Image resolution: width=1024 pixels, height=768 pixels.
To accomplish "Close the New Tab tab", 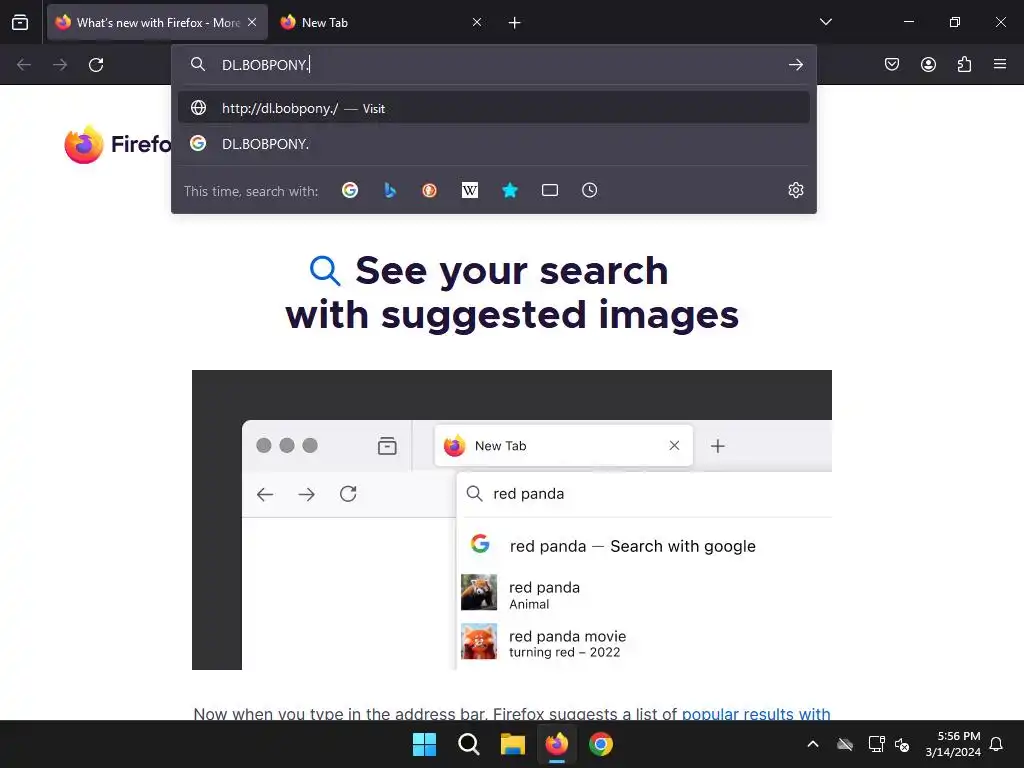I will tap(477, 22).
